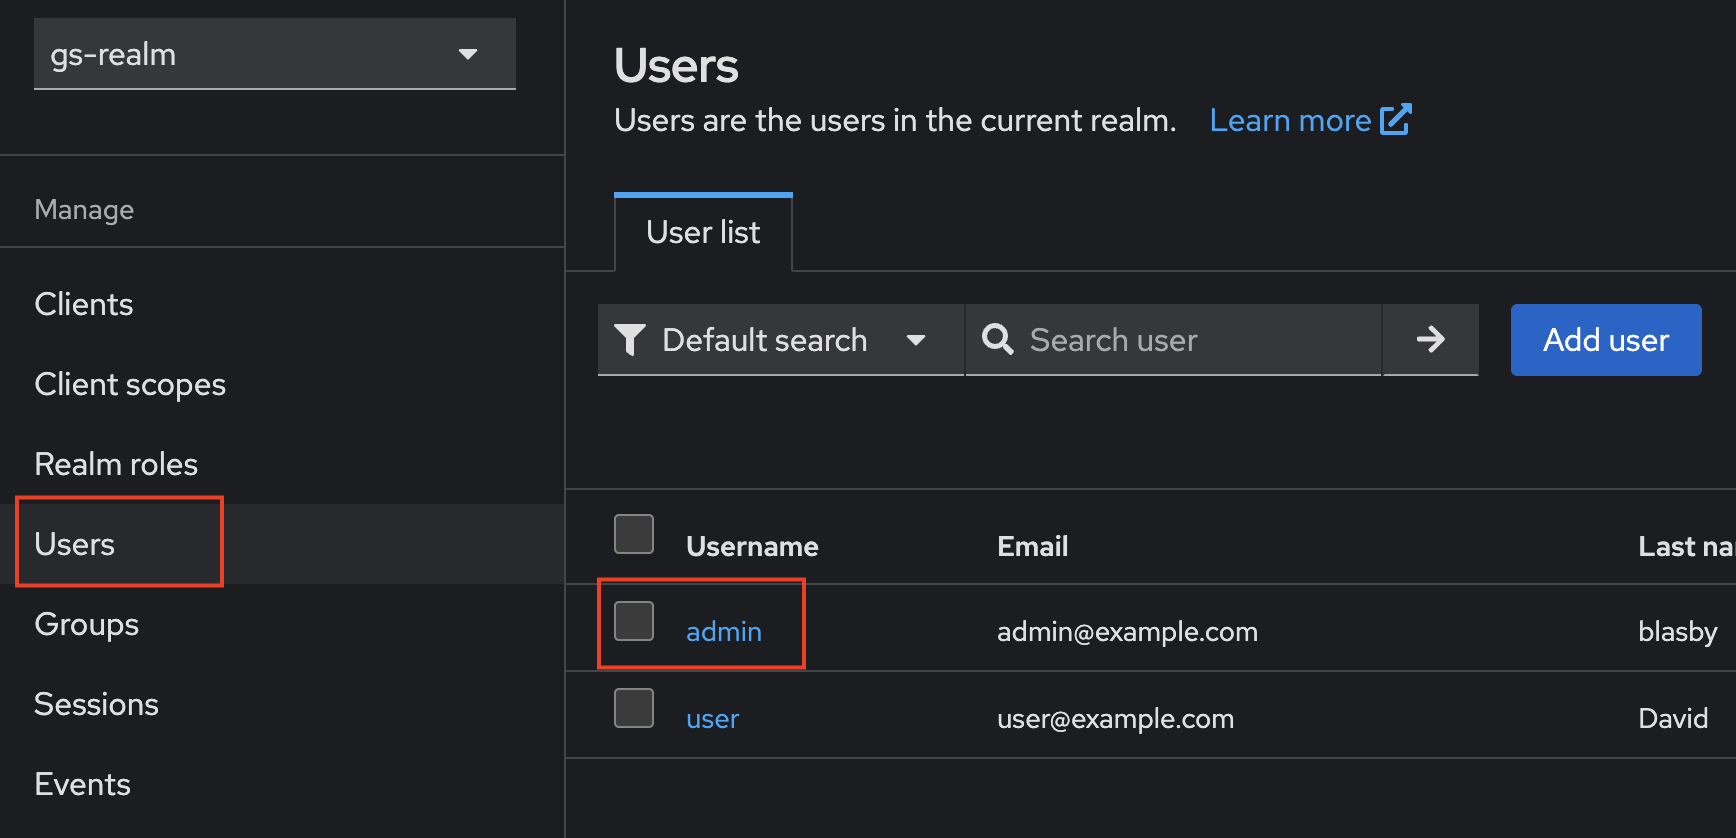
Task: Open Events in the sidebar
Action: pos(82,784)
